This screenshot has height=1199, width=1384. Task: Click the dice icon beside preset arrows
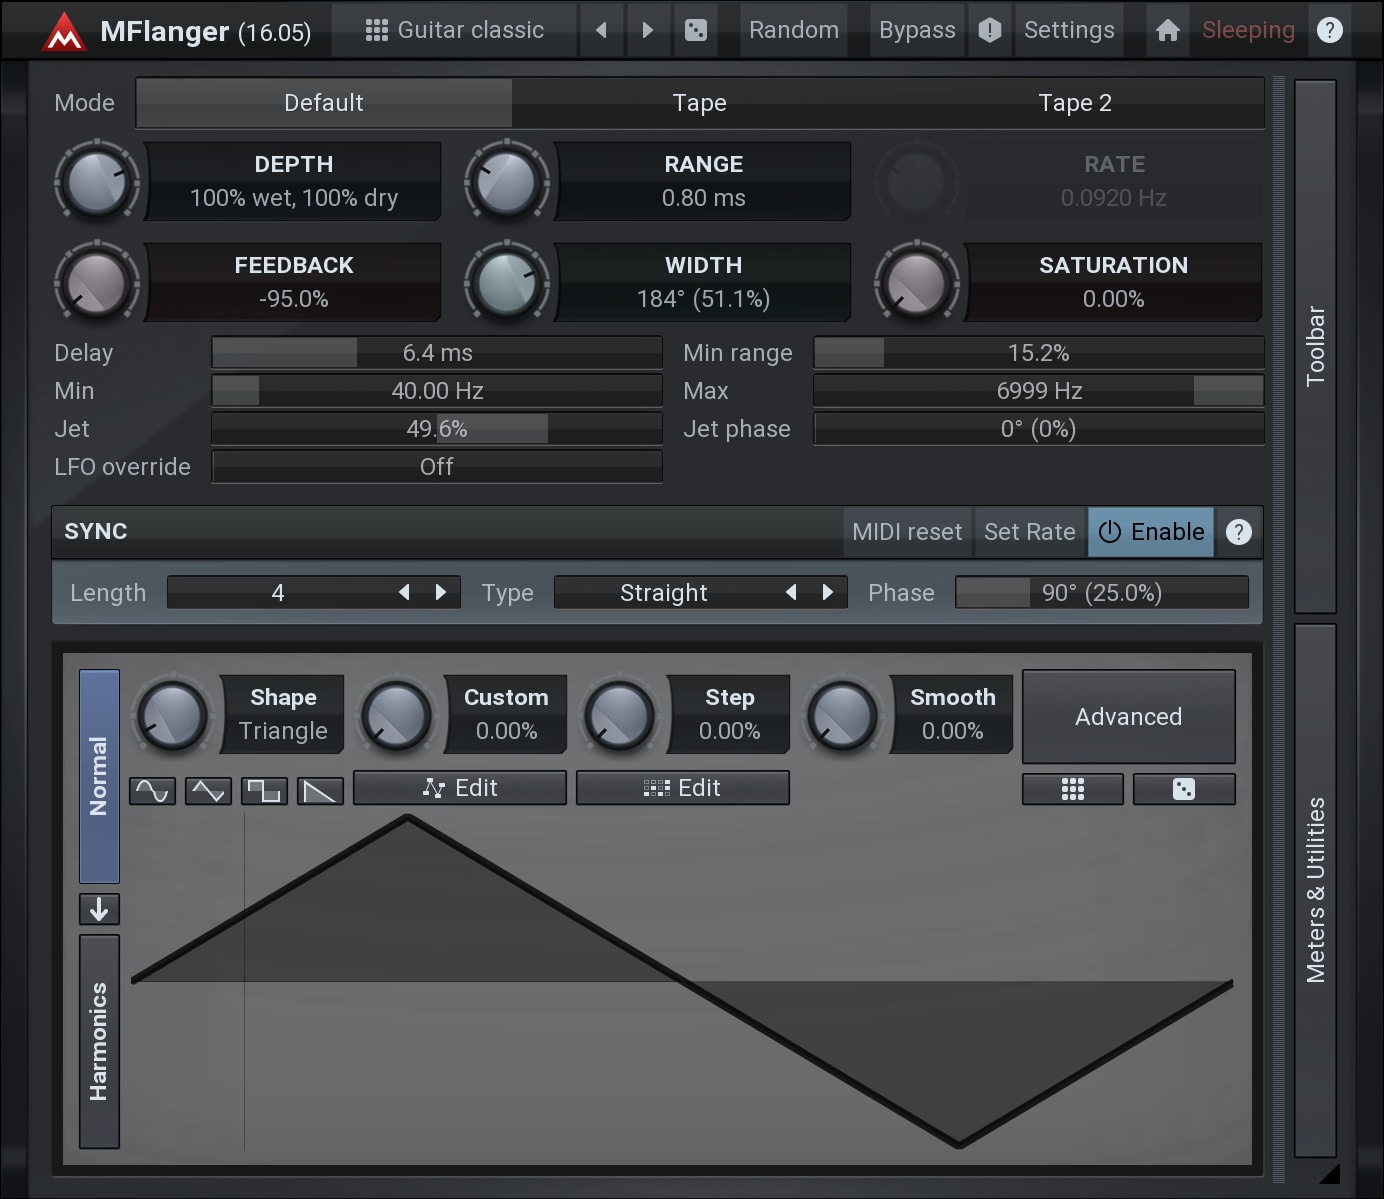tap(695, 30)
